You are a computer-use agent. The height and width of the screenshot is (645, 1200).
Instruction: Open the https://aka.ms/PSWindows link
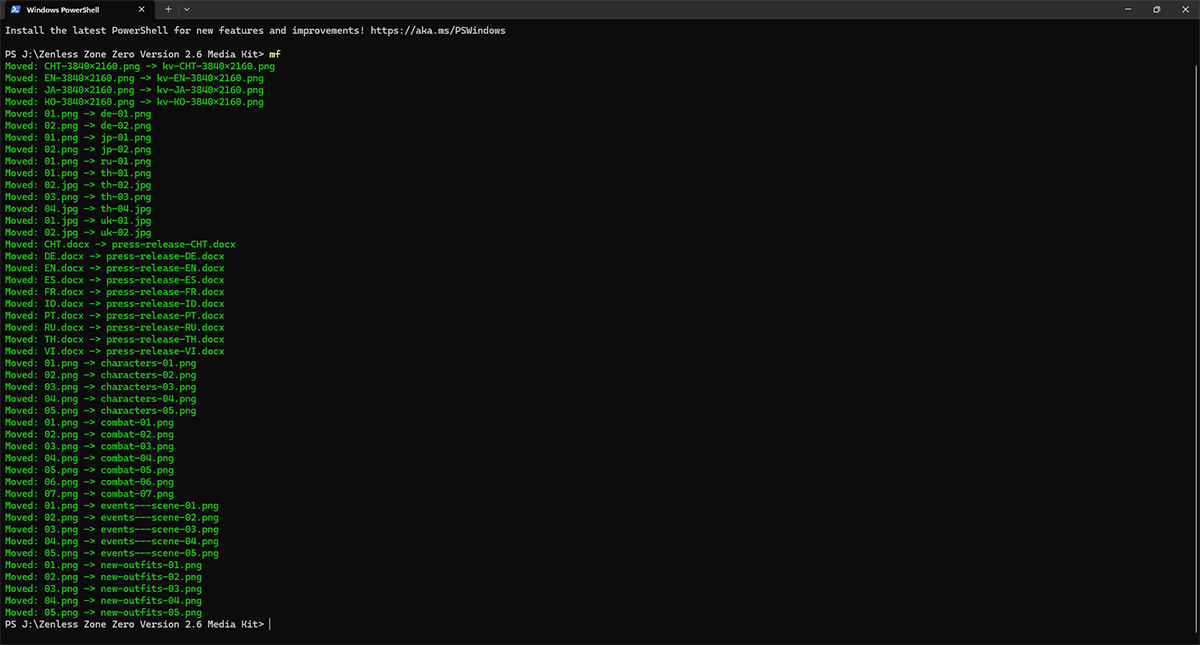click(438, 30)
